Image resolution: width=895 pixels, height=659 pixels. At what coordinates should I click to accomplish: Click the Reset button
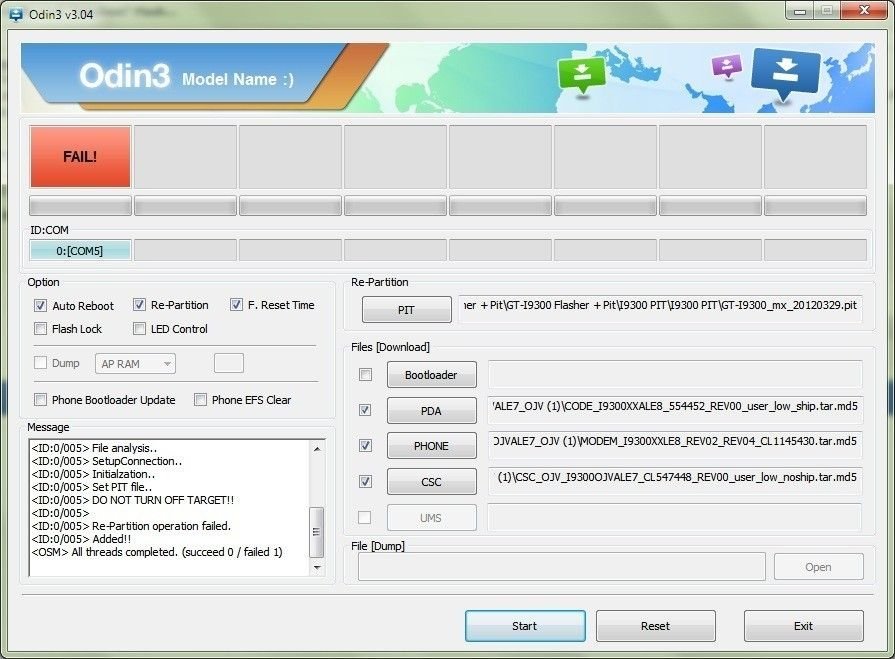655,626
